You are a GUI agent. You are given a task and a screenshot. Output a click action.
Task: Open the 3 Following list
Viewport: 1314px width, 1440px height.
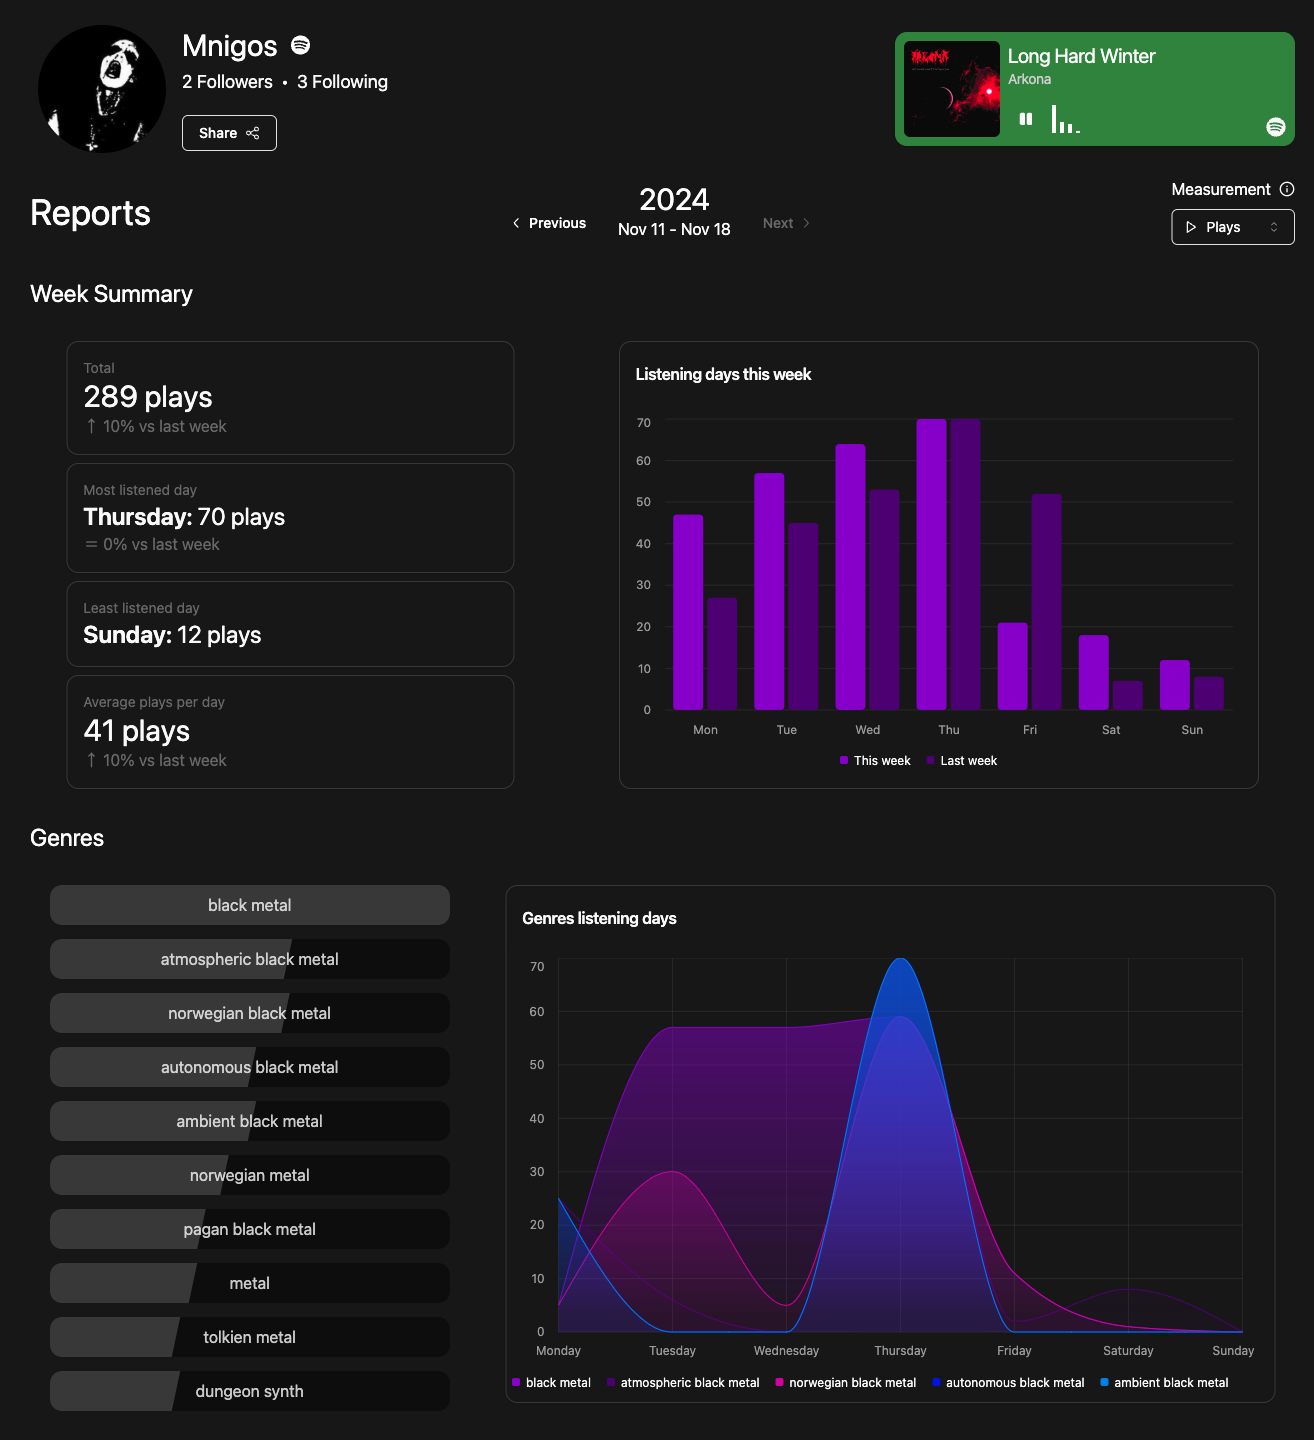click(x=342, y=82)
